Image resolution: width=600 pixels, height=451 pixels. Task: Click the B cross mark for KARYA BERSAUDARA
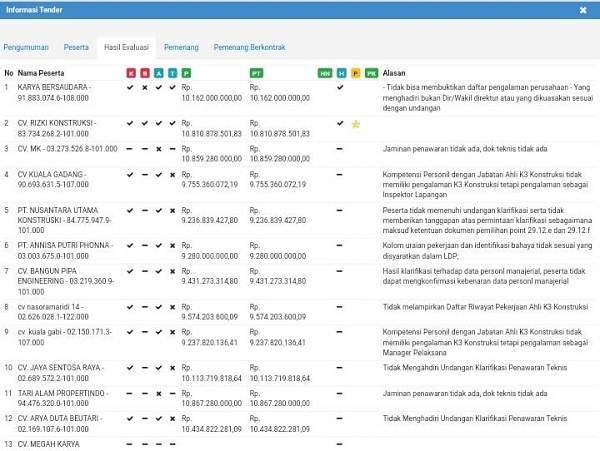pyautogui.click(x=145, y=88)
